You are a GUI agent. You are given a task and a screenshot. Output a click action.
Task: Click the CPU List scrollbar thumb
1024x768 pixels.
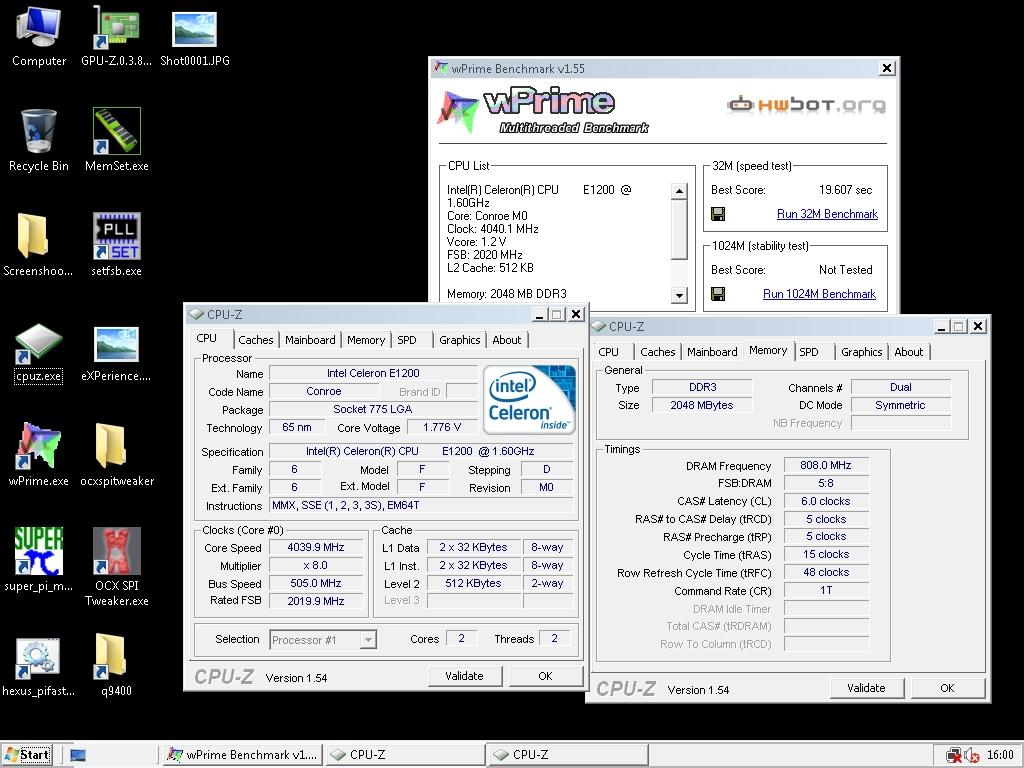pos(679,229)
